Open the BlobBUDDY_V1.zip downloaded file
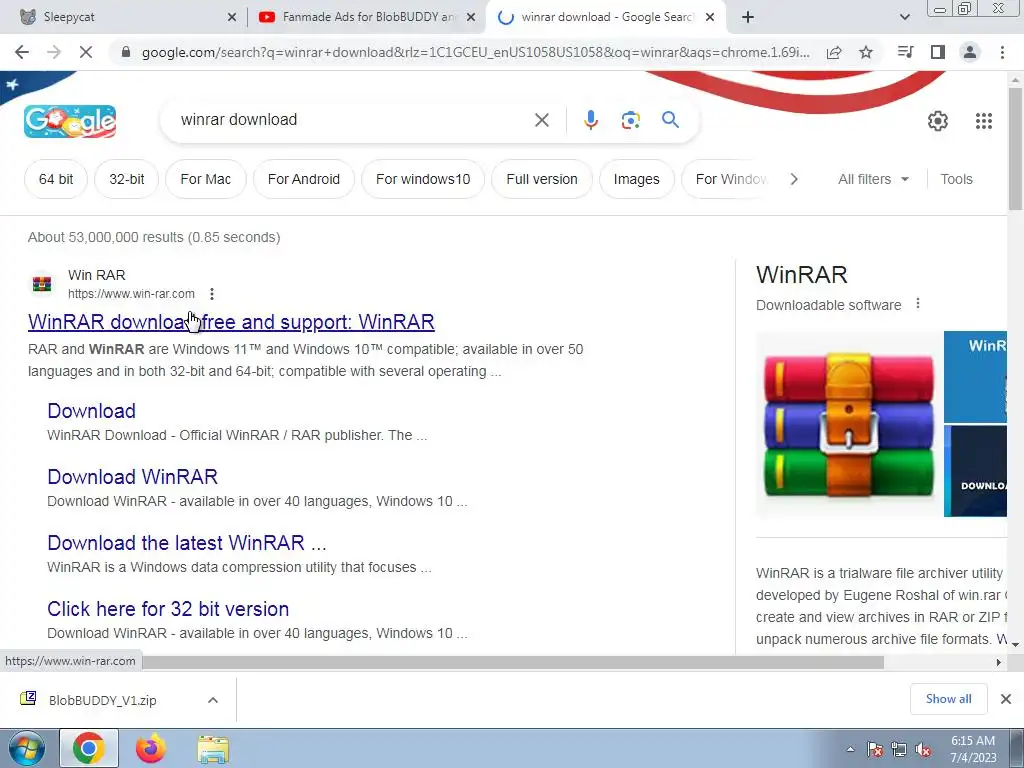 point(102,700)
